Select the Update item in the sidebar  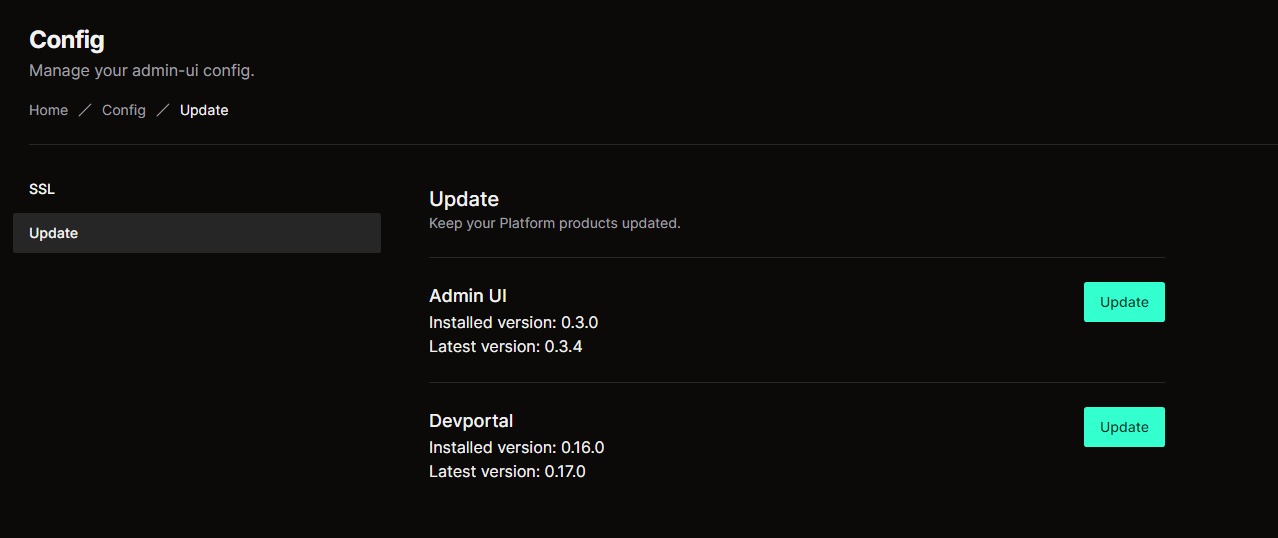click(196, 233)
